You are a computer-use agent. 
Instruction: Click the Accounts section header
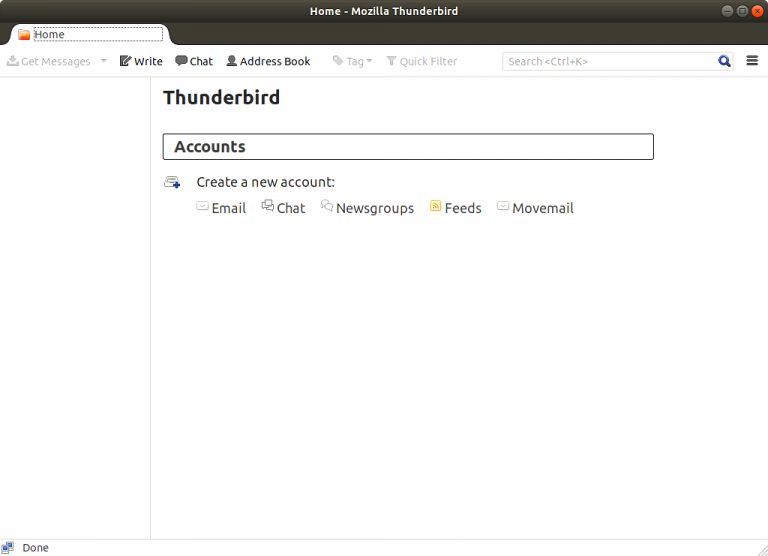pyautogui.click(x=408, y=146)
